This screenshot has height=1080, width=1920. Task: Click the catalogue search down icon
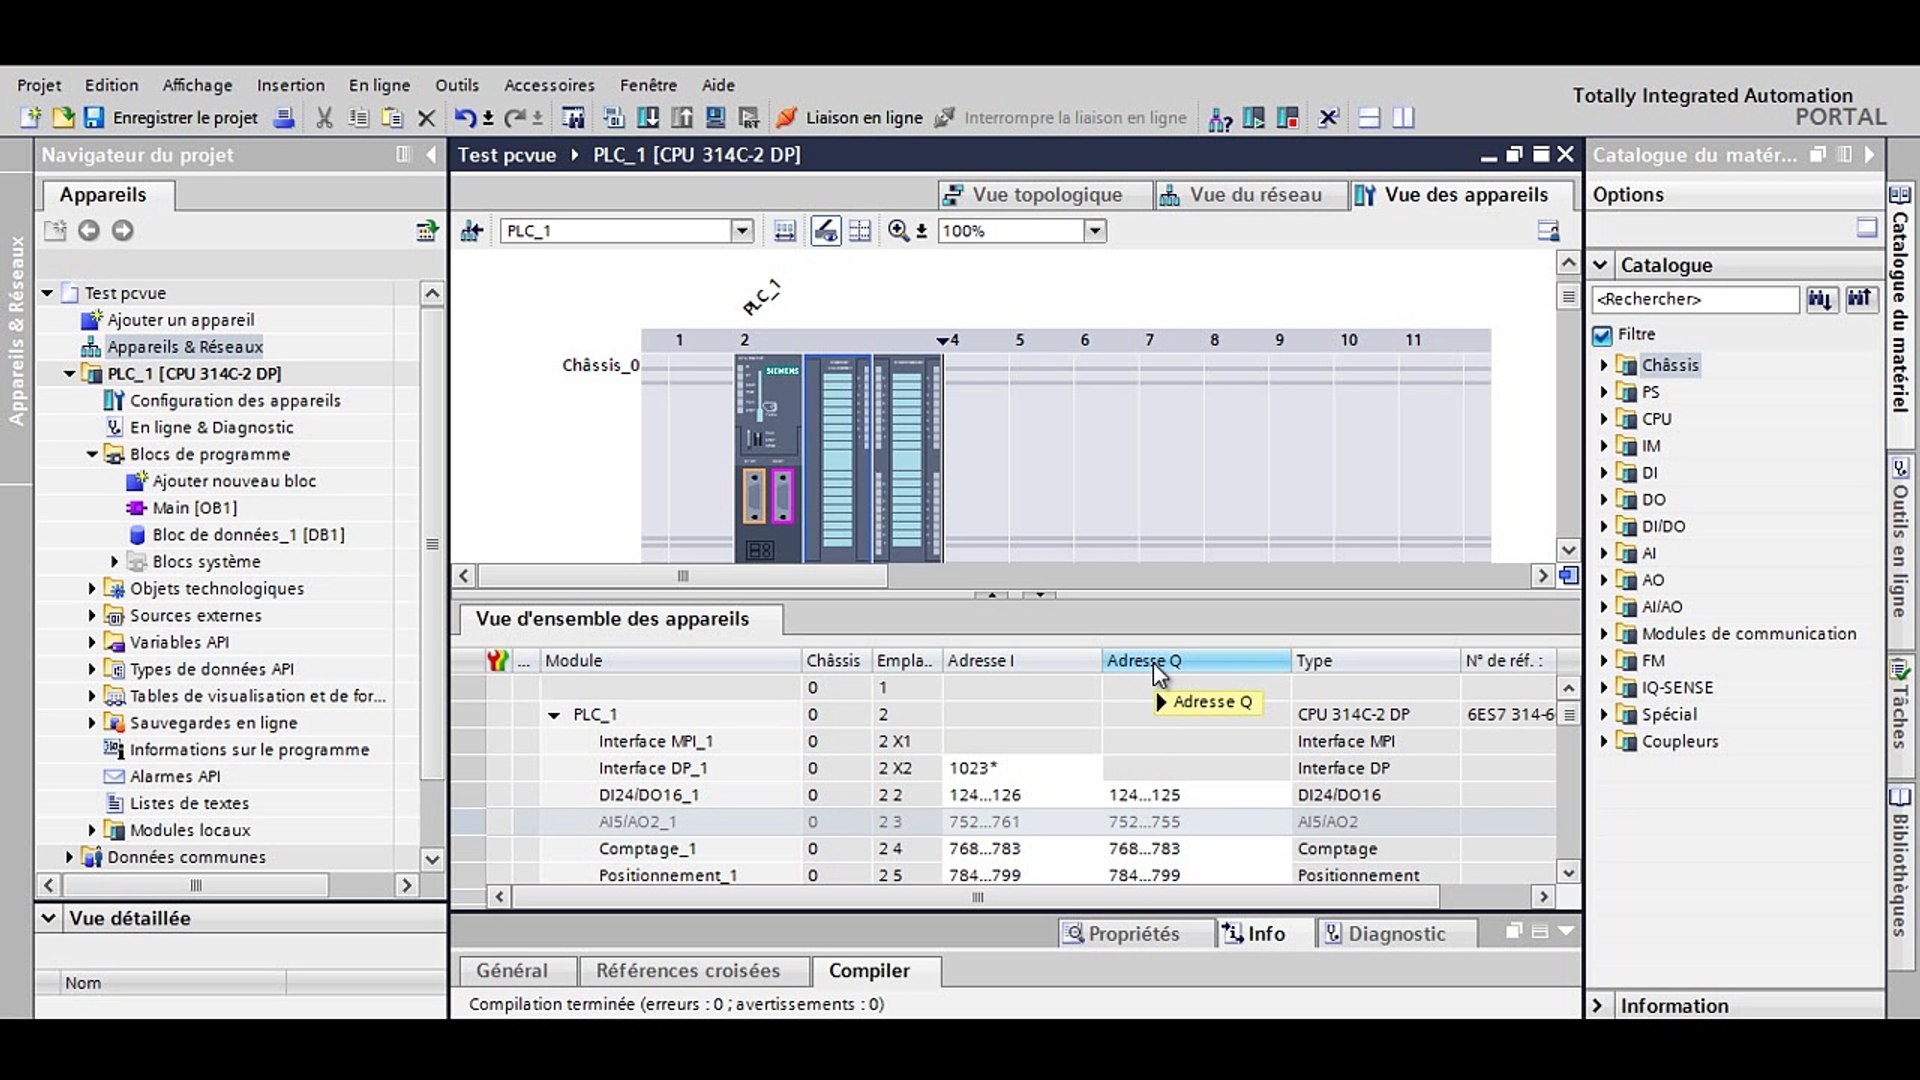[1820, 299]
